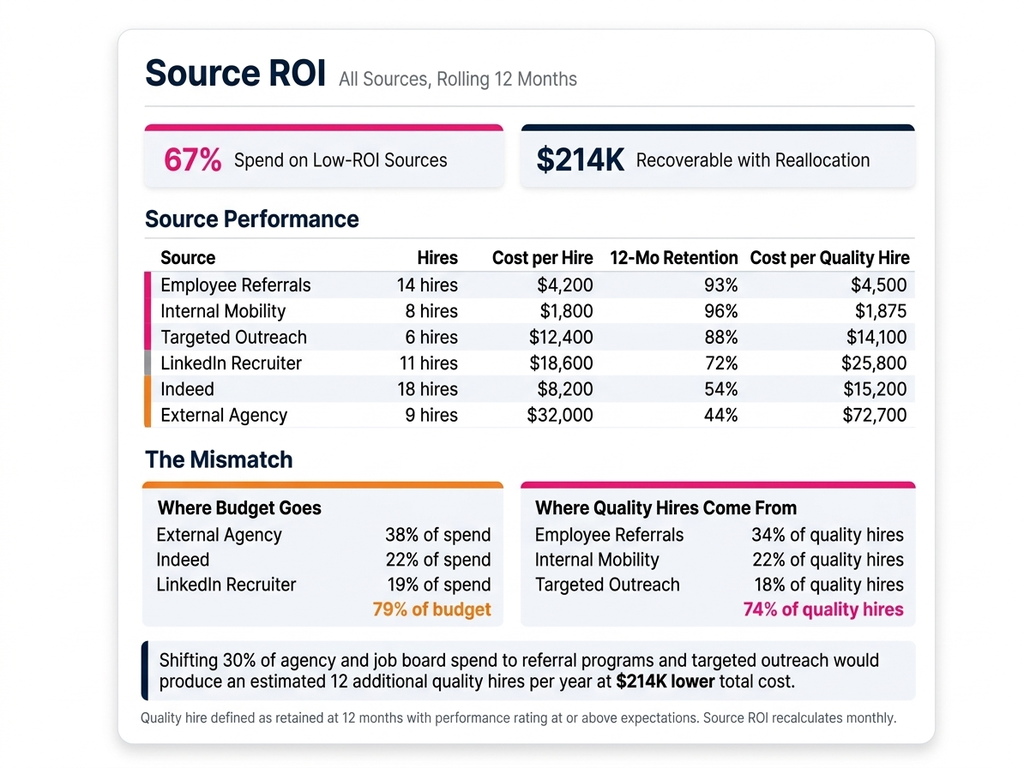The width and height of the screenshot is (1024, 768).
Task: Click the pink 74% of quality hires total
Action: 822,610
